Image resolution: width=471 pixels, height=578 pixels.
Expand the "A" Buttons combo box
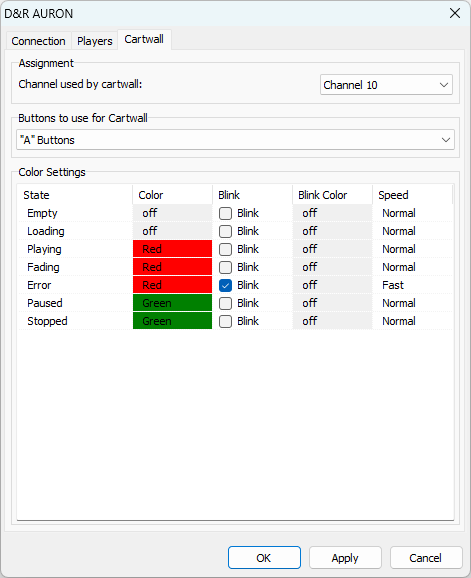[235, 140]
